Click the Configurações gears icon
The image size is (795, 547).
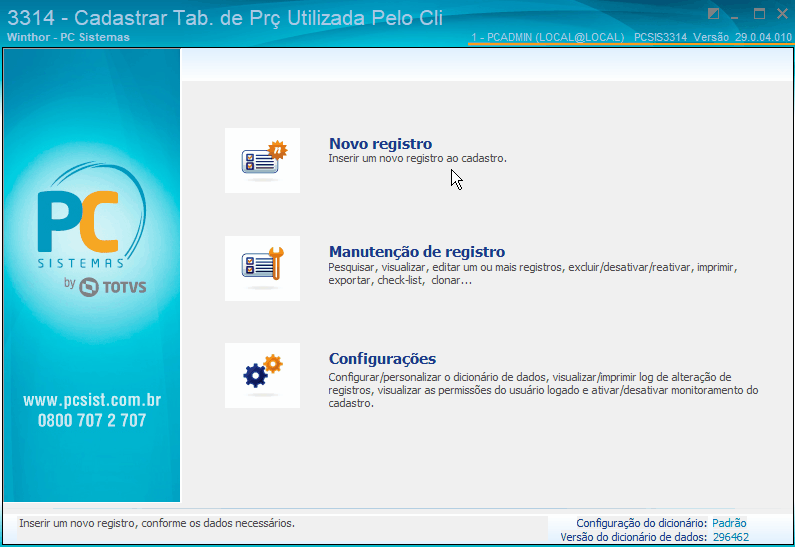pos(262,375)
